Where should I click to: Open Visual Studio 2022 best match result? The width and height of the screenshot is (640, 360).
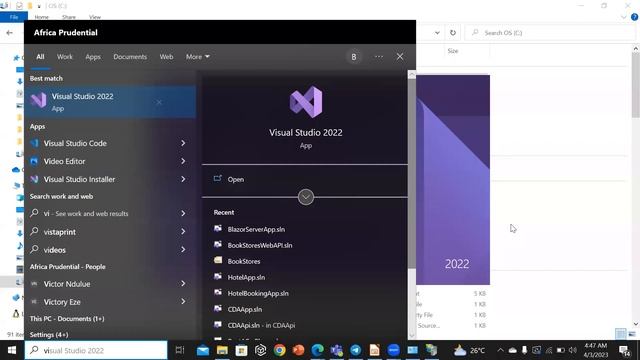click(110, 102)
